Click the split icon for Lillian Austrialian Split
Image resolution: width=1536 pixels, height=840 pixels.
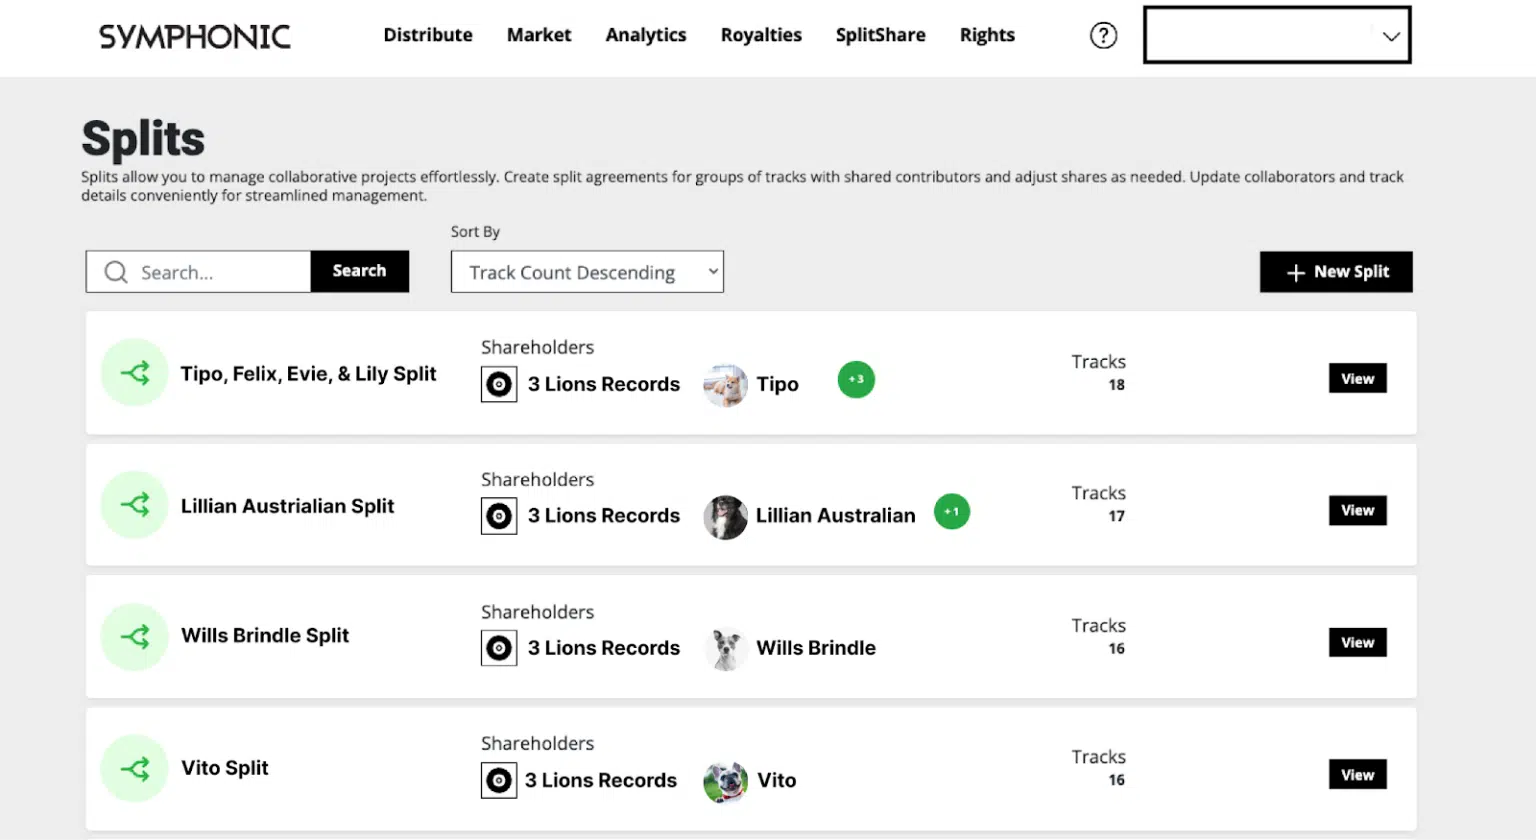135,505
